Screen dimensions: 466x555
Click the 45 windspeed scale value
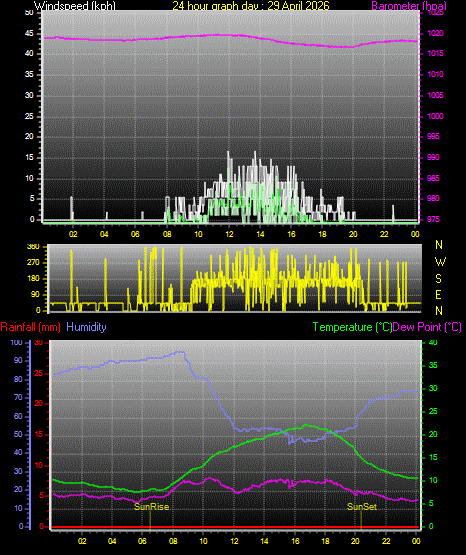coord(29,33)
